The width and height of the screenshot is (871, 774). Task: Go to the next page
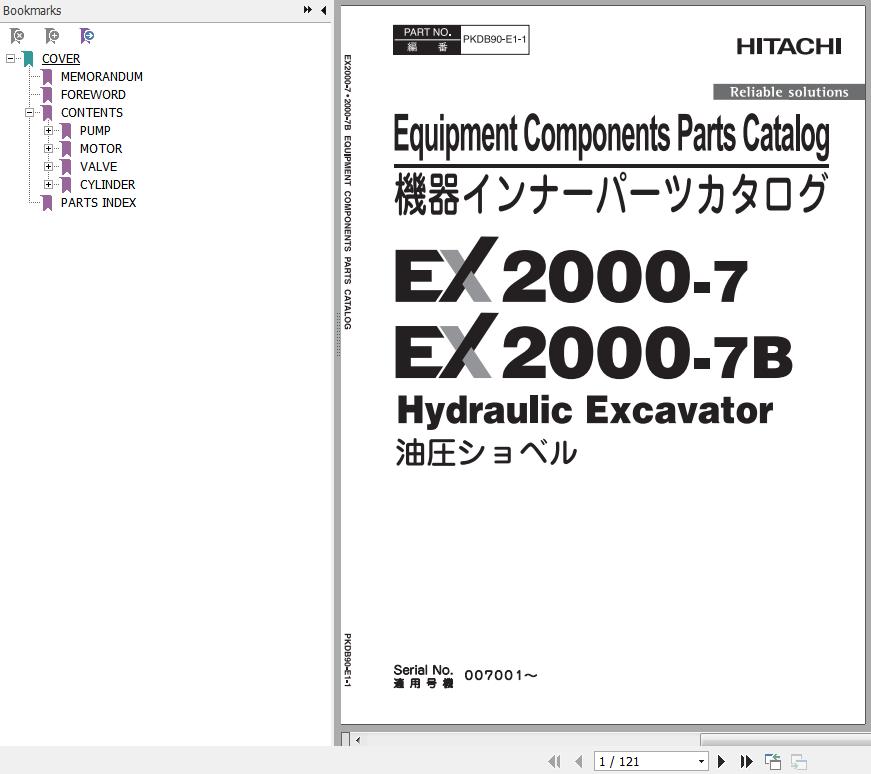coord(721,761)
